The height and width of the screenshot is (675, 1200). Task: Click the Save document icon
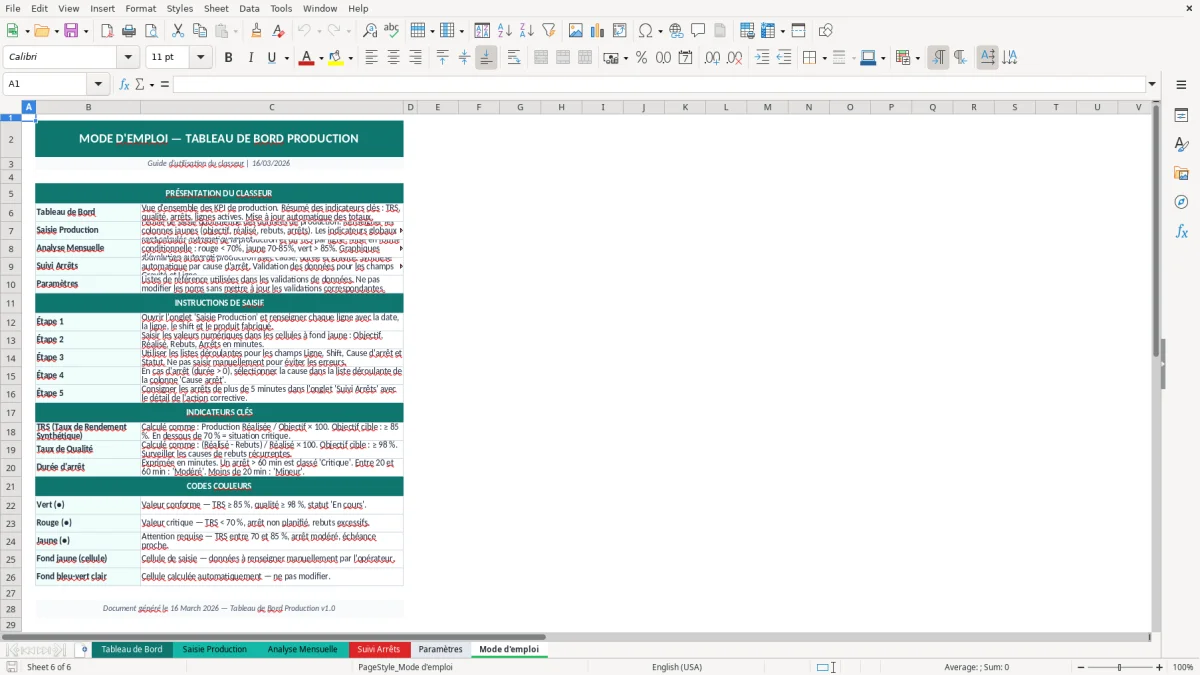(71, 31)
